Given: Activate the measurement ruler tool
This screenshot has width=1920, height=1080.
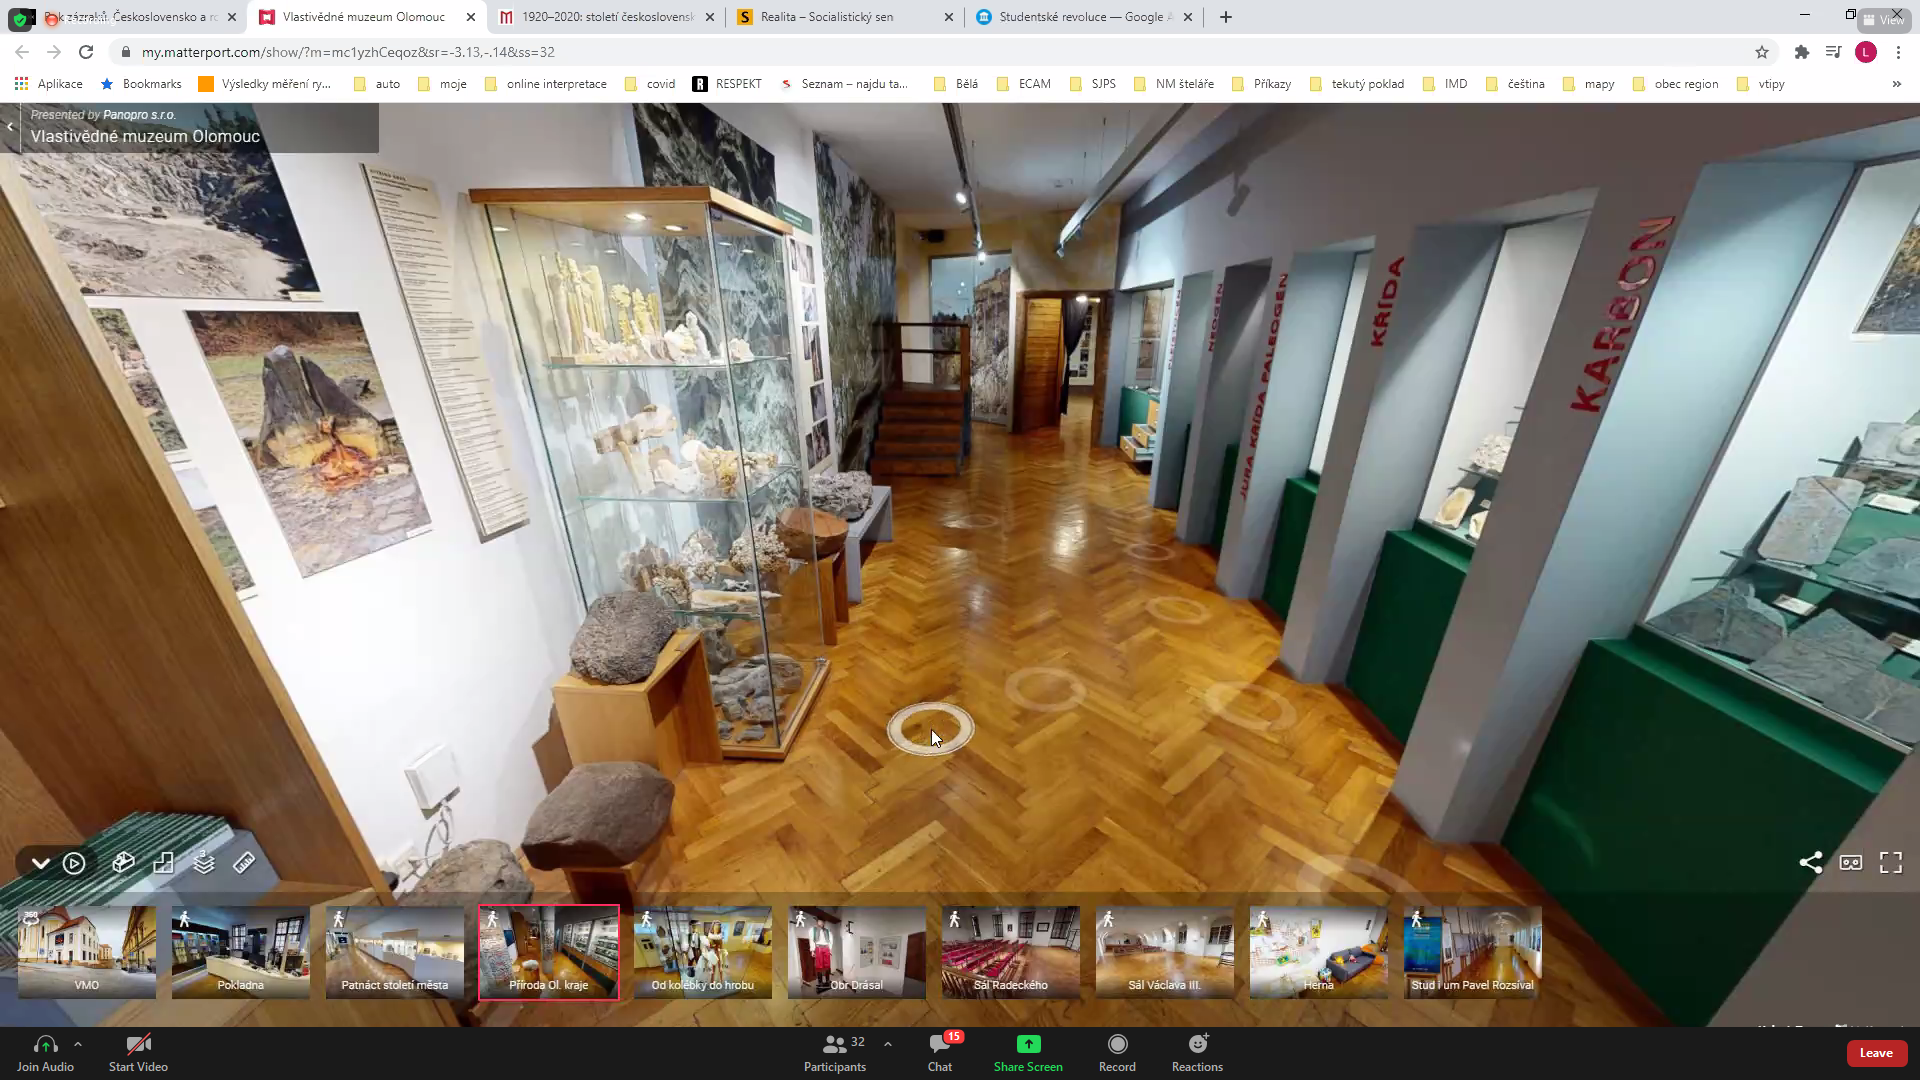Looking at the screenshot, I should click(x=244, y=863).
